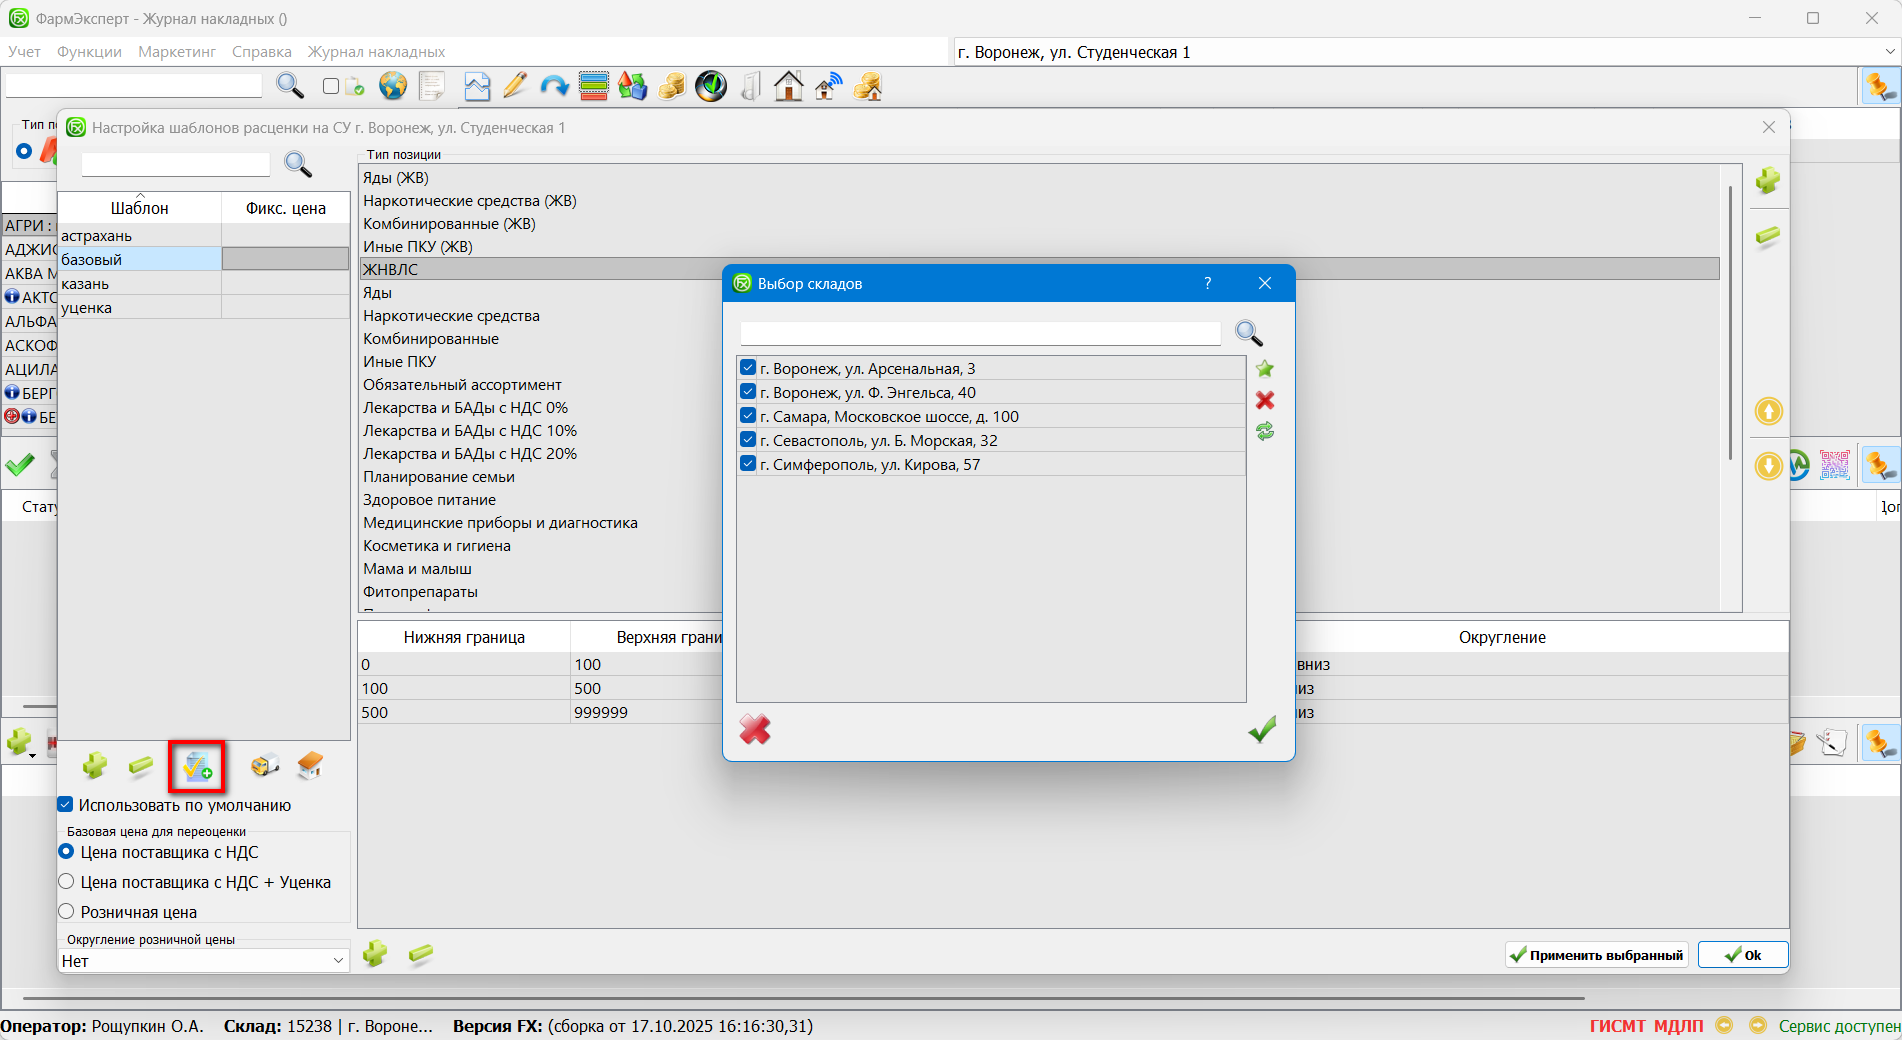Open the Функции menu

89,52
